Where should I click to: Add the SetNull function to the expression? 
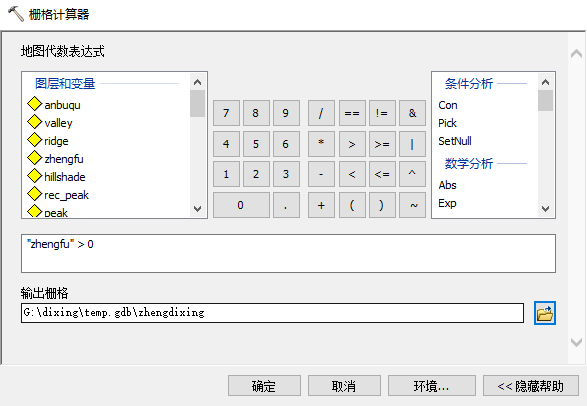[455, 141]
